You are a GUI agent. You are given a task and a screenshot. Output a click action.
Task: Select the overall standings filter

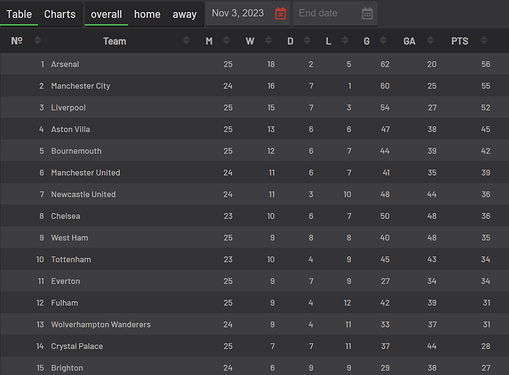pos(106,14)
